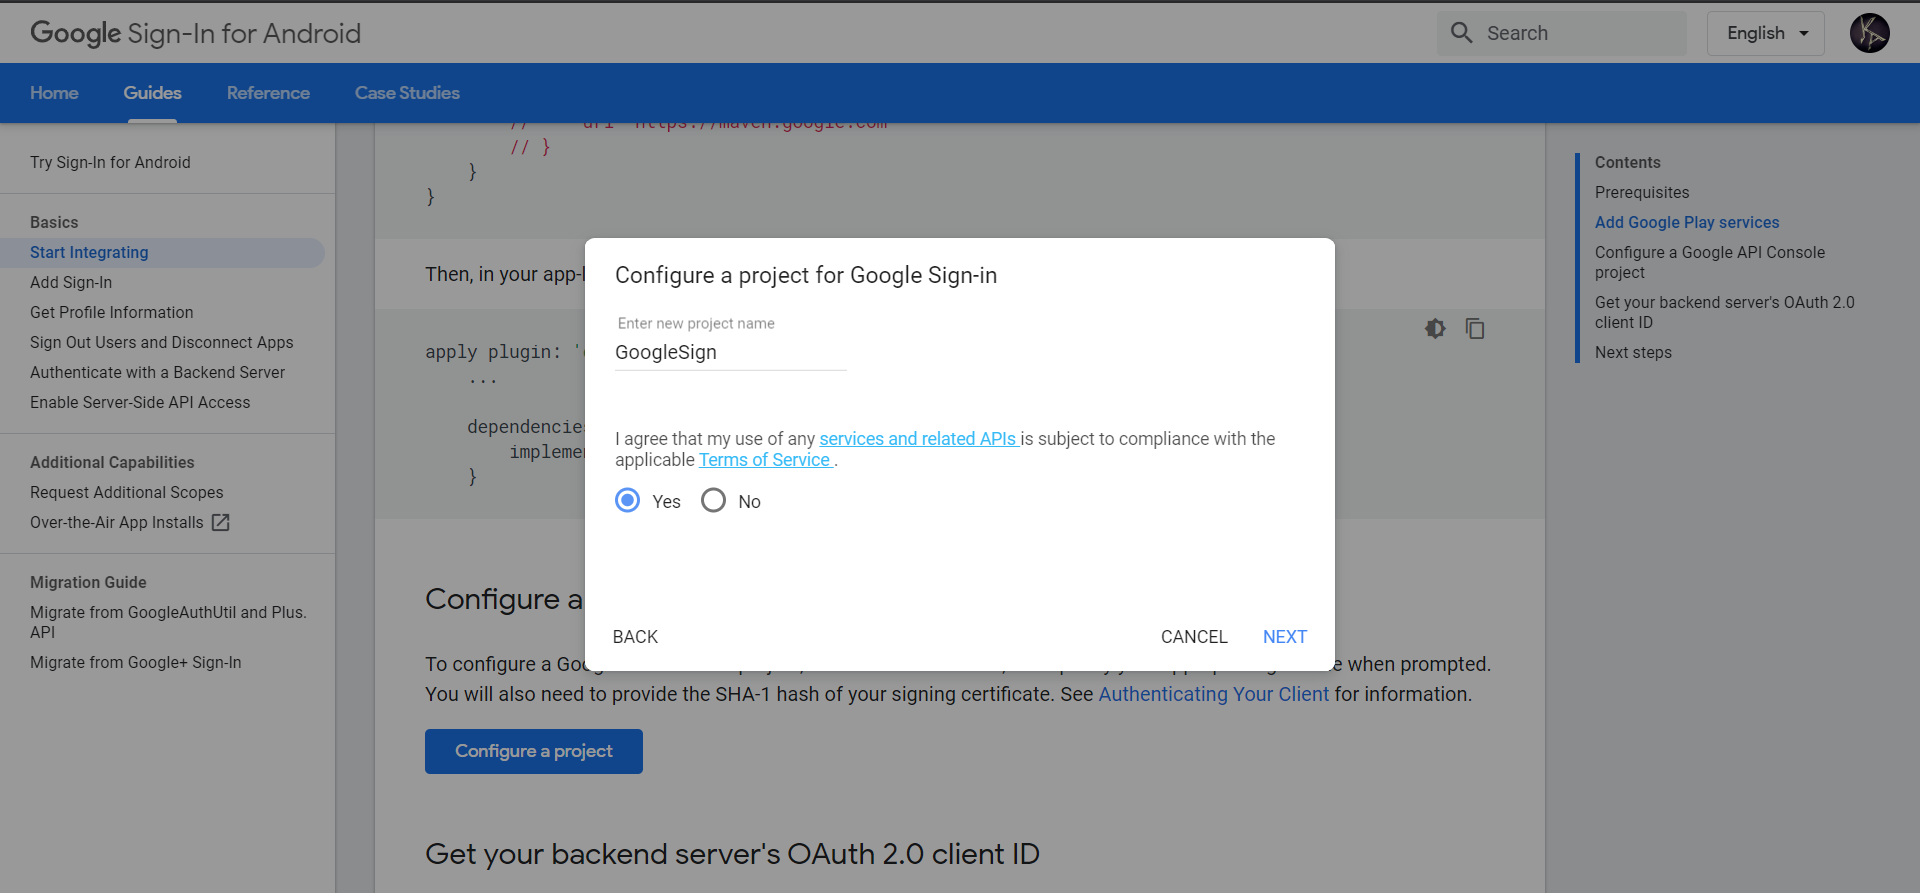Open Migrate from GoogleAuthUtil and Plus.API

point(168,622)
